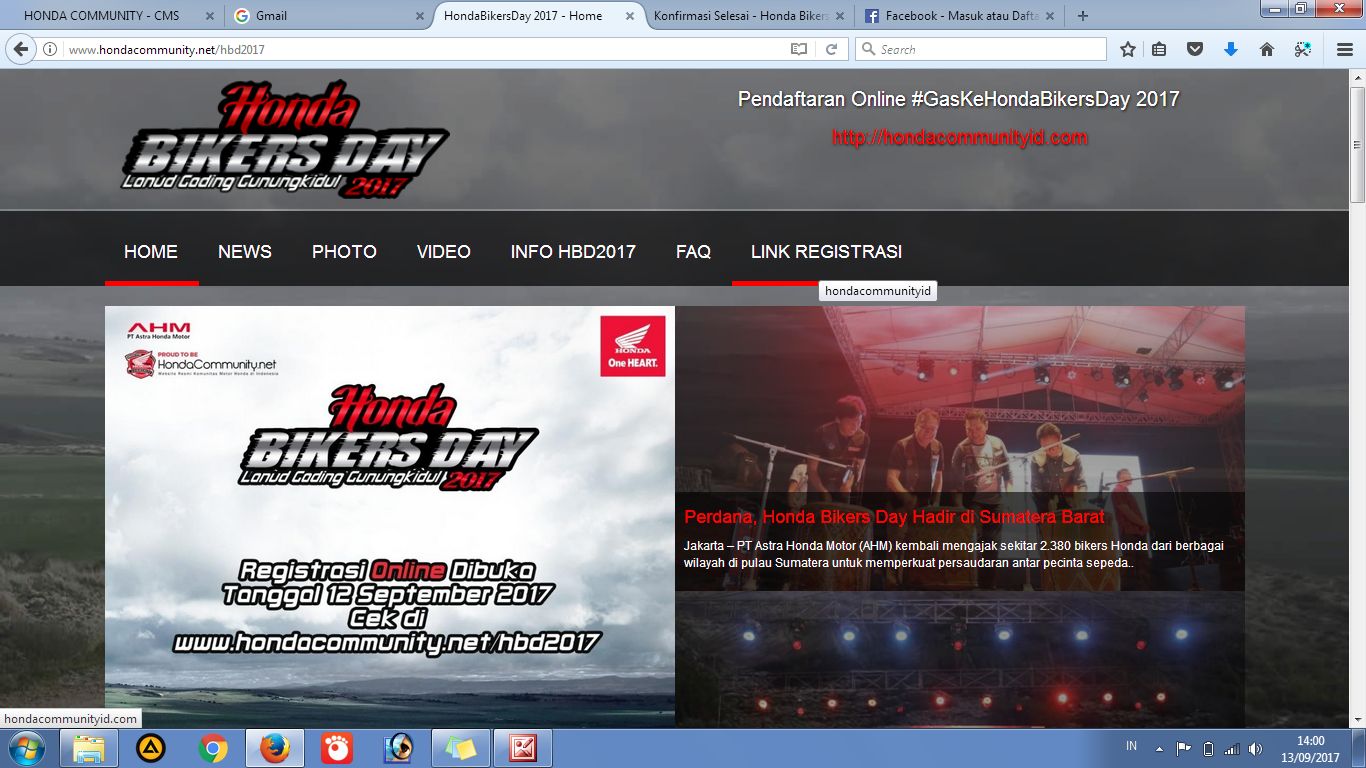Click Pendaftaran Online #GasKeHondaBikersDay 2017 heading
The width and height of the screenshot is (1366, 768).
coord(959,99)
